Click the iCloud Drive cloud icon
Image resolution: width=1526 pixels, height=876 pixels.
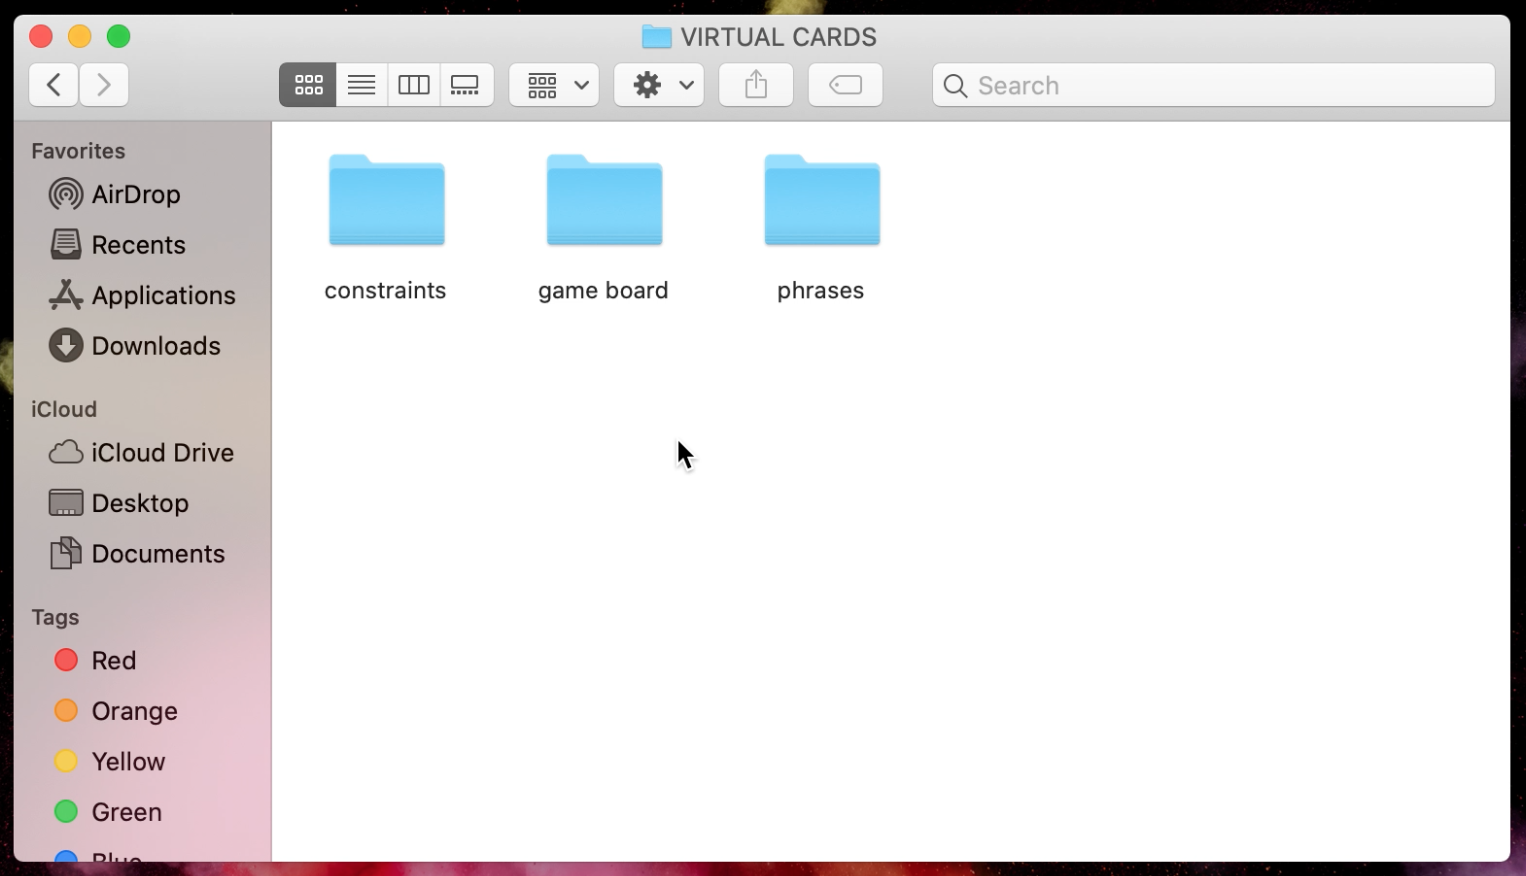point(66,452)
